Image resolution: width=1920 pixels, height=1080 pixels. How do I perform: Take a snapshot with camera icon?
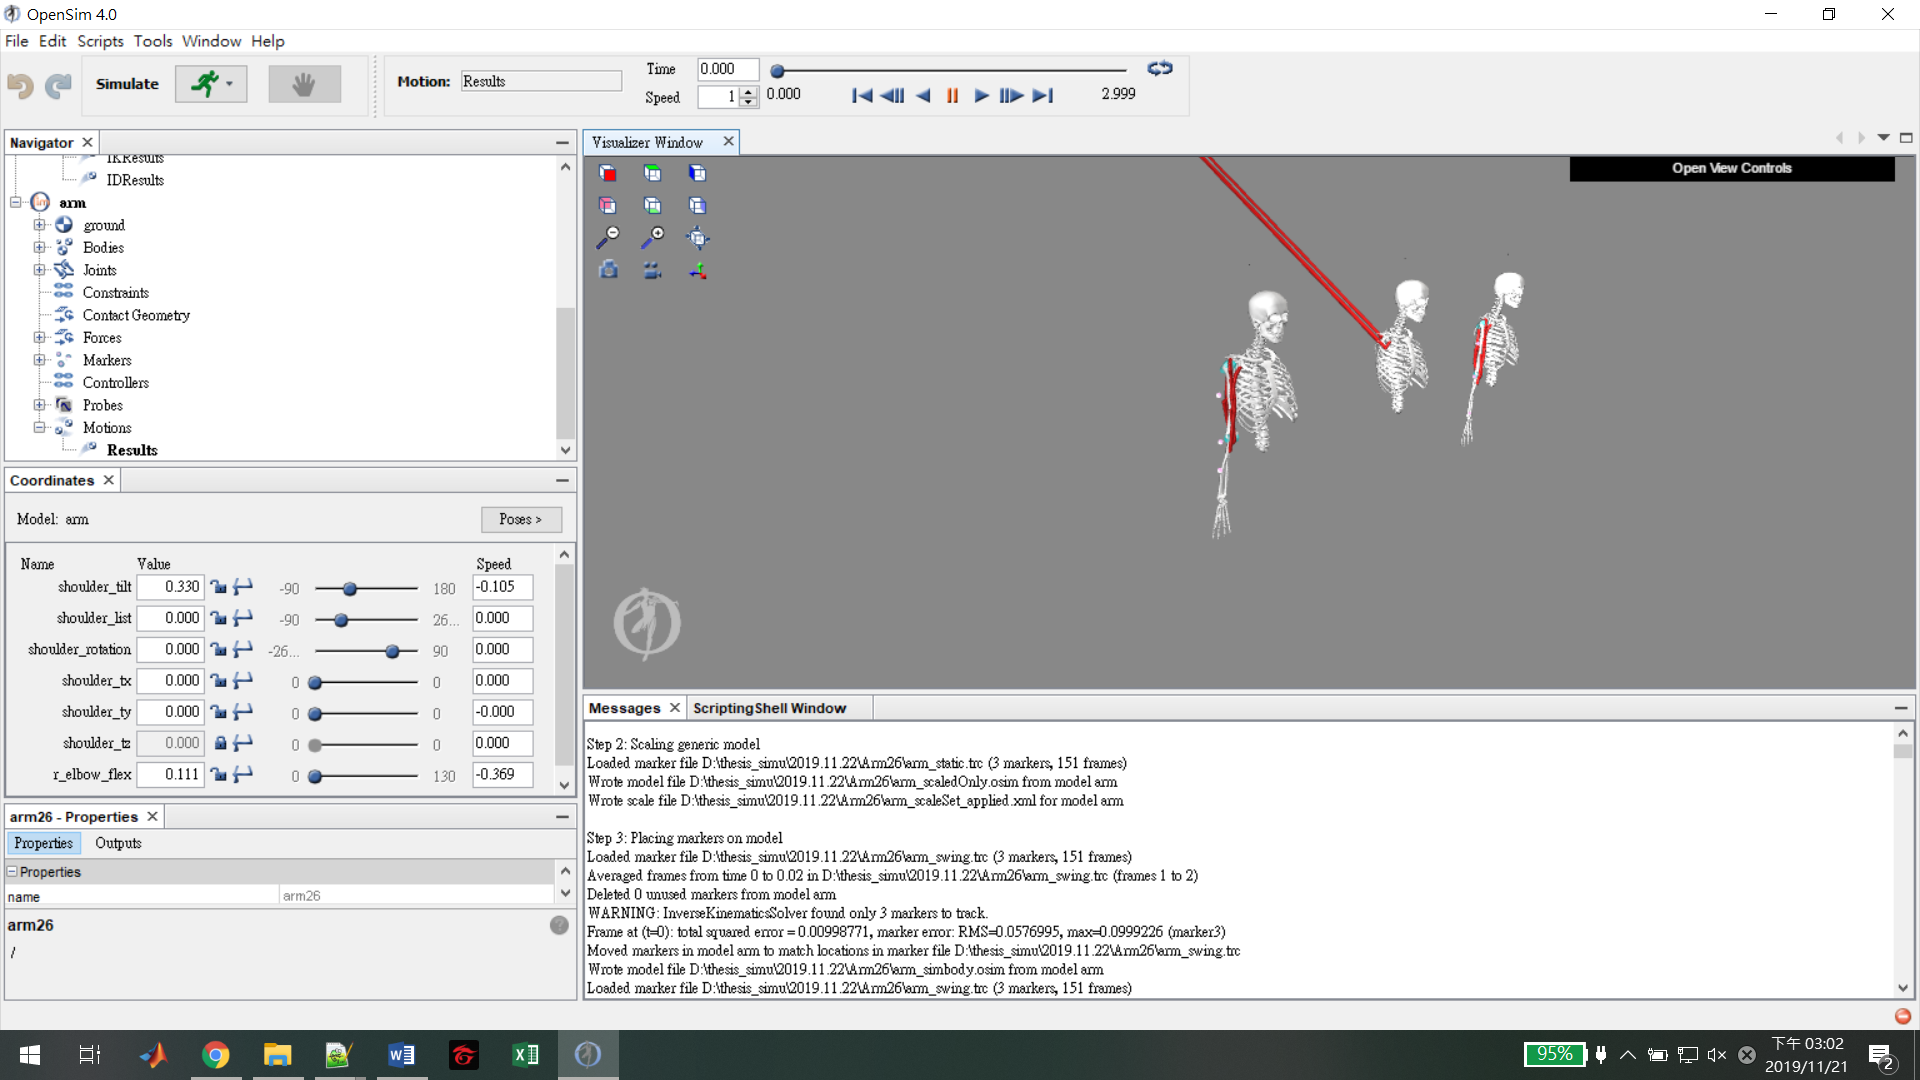point(608,269)
